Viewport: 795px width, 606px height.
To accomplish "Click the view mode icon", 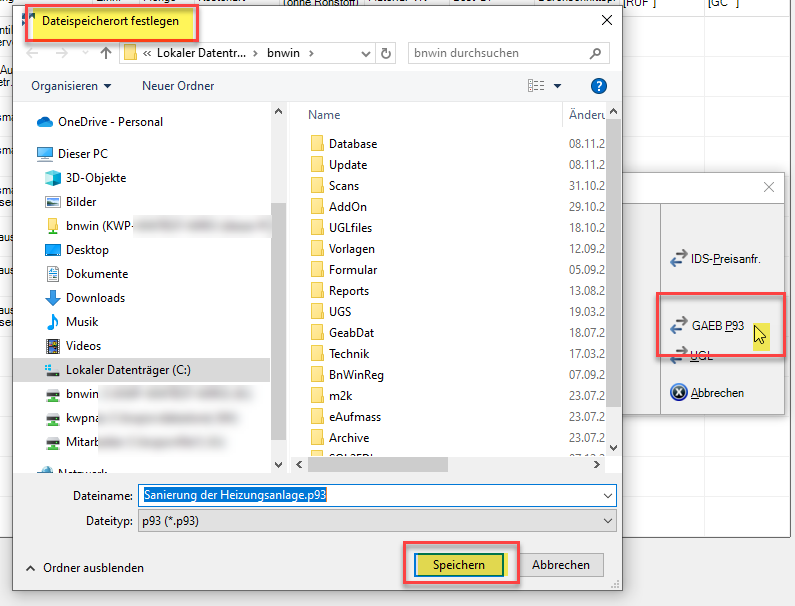I will tap(536, 86).
